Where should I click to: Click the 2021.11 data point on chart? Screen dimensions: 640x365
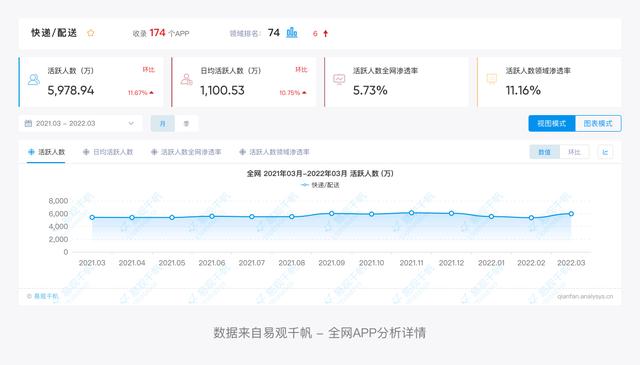click(411, 213)
